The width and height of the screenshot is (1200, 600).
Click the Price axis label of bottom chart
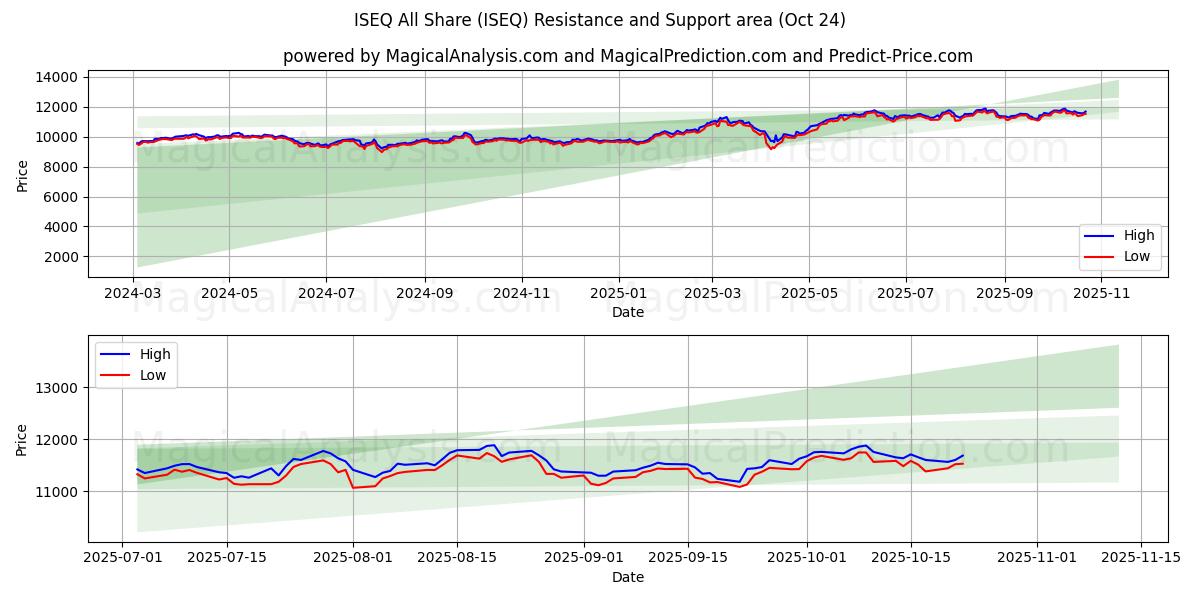tap(23, 439)
